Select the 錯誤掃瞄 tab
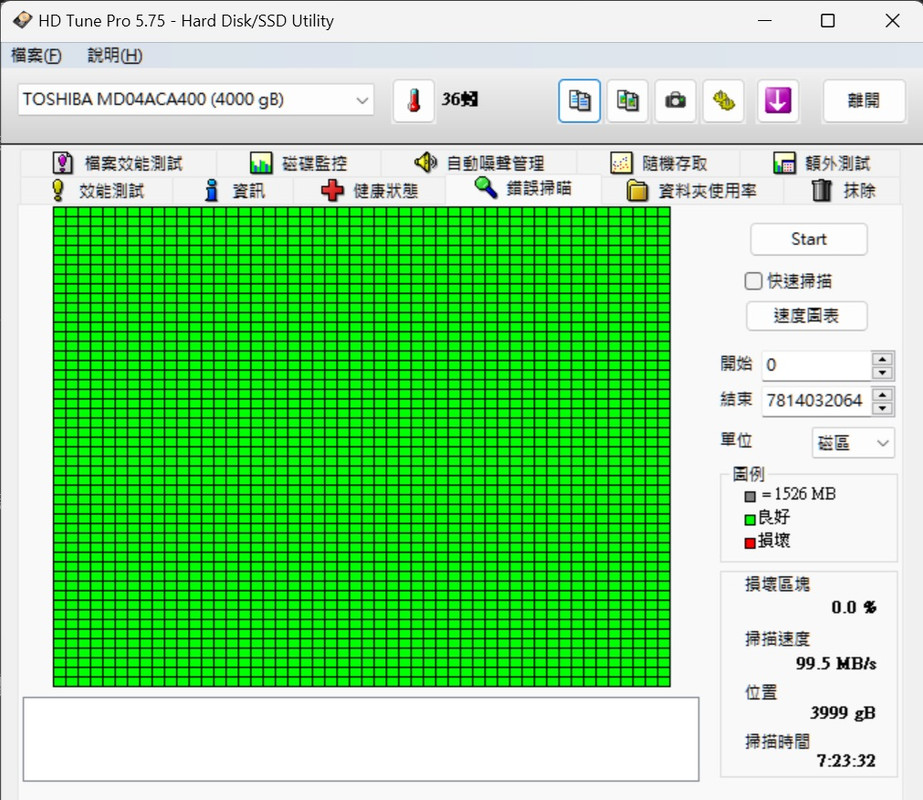 (523, 188)
